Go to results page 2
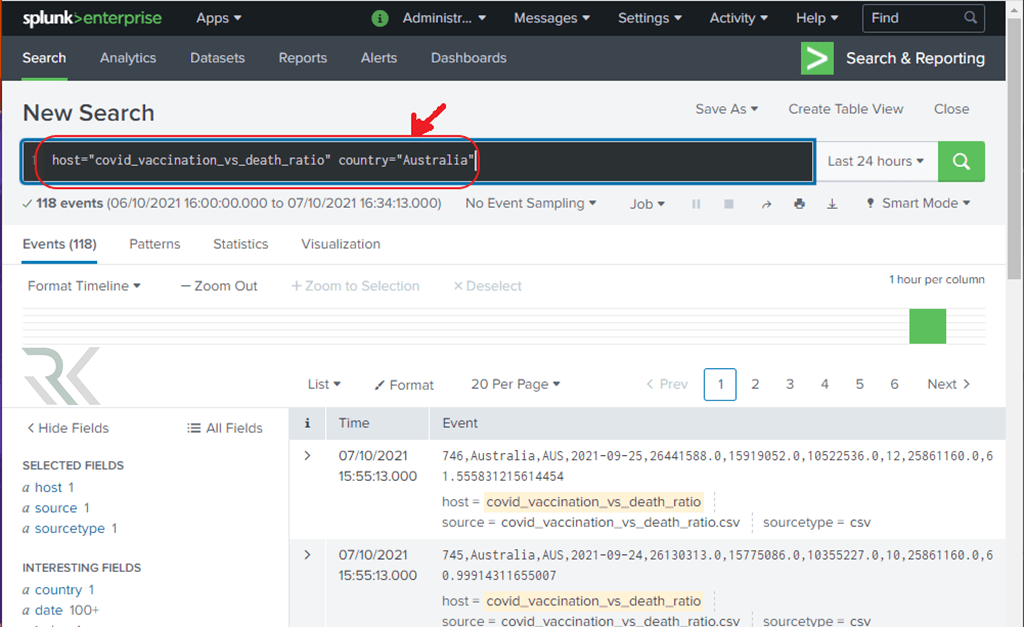The width and height of the screenshot is (1024, 627). click(x=755, y=384)
